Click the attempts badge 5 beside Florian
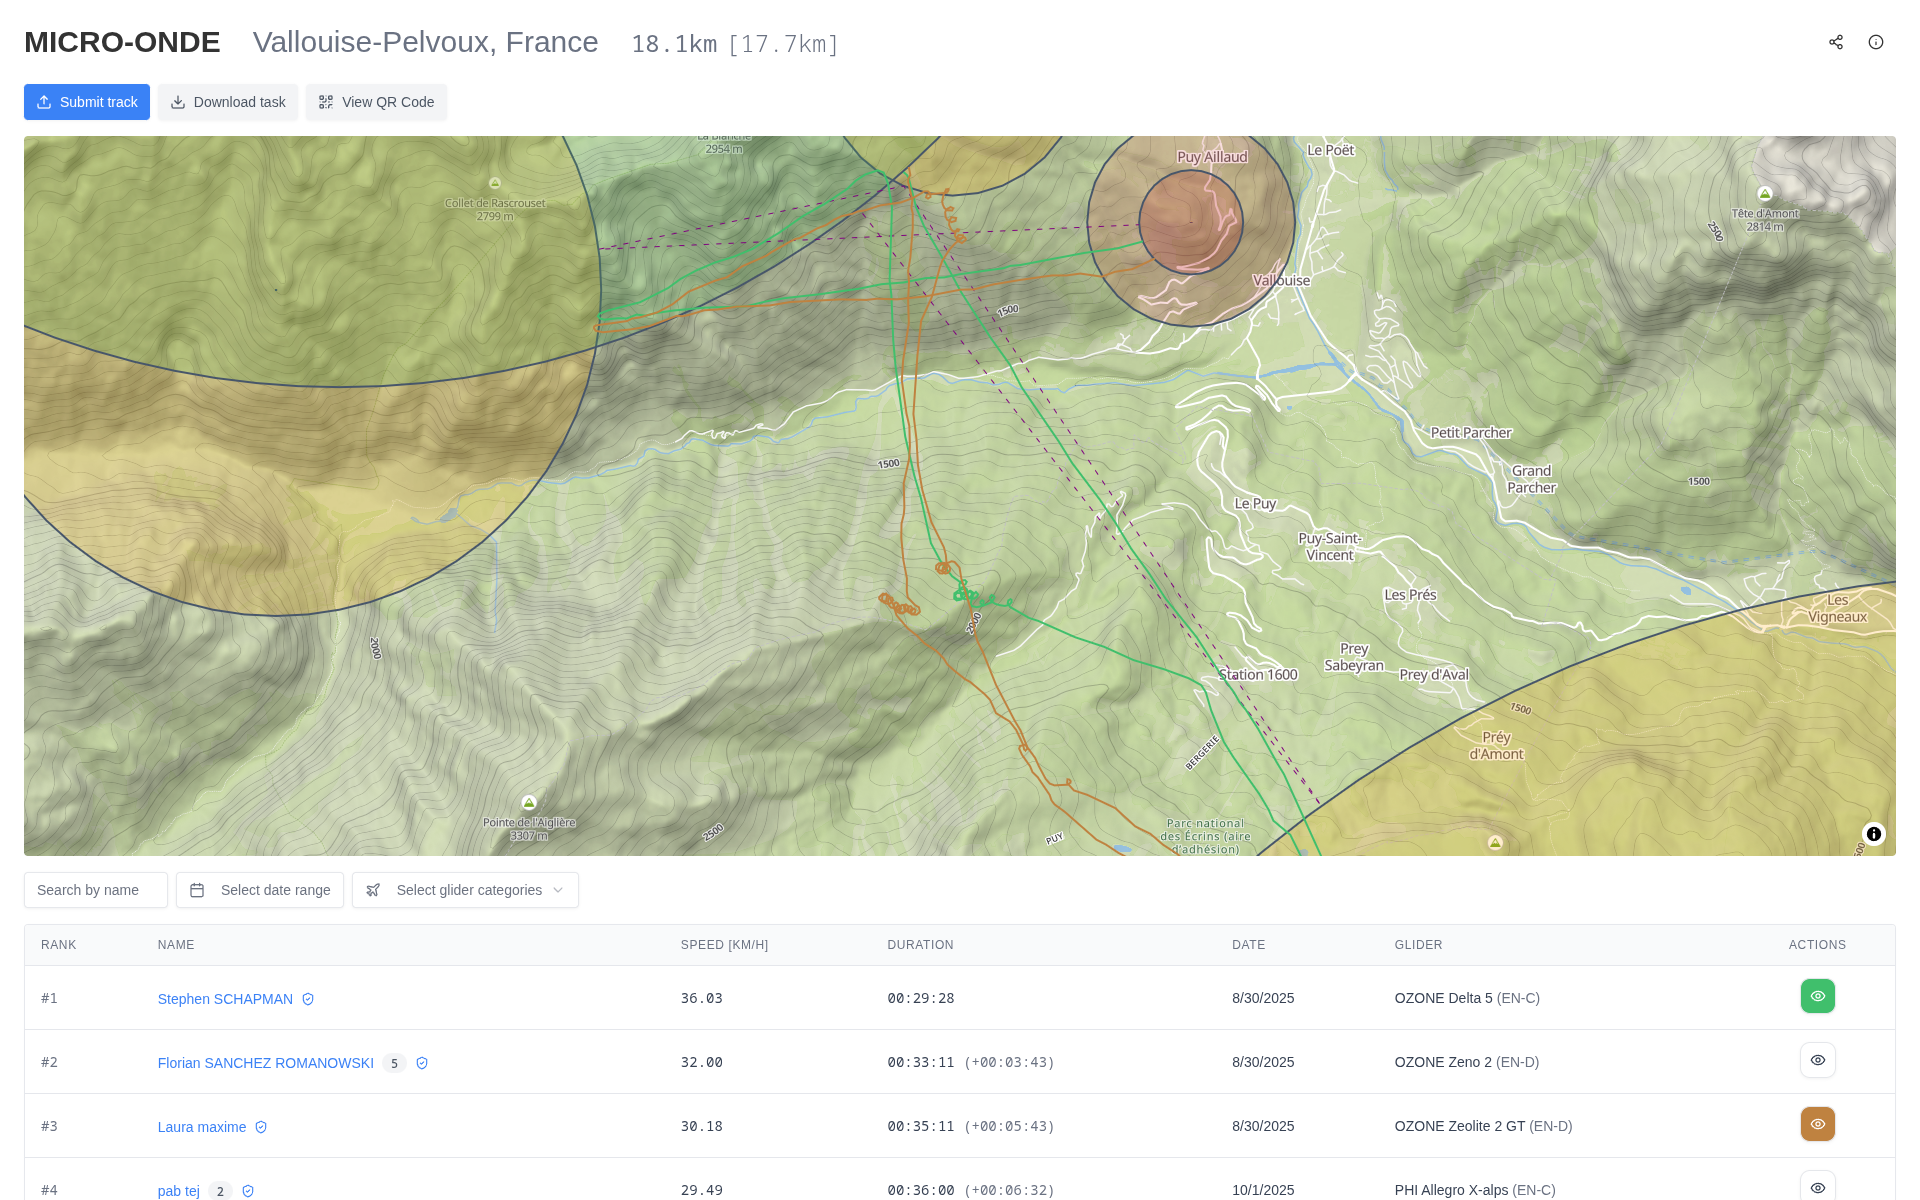The width and height of the screenshot is (1920, 1200). [x=394, y=1063]
